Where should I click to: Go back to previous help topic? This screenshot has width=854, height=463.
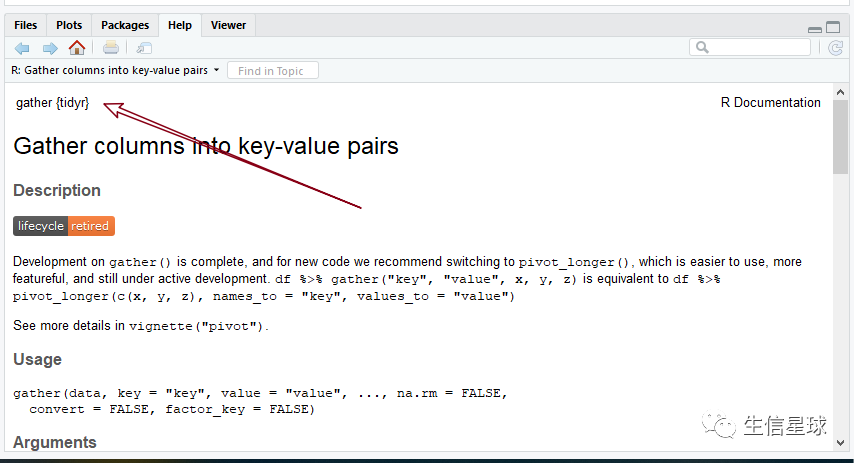pyautogui.click(x=22, y=48)
